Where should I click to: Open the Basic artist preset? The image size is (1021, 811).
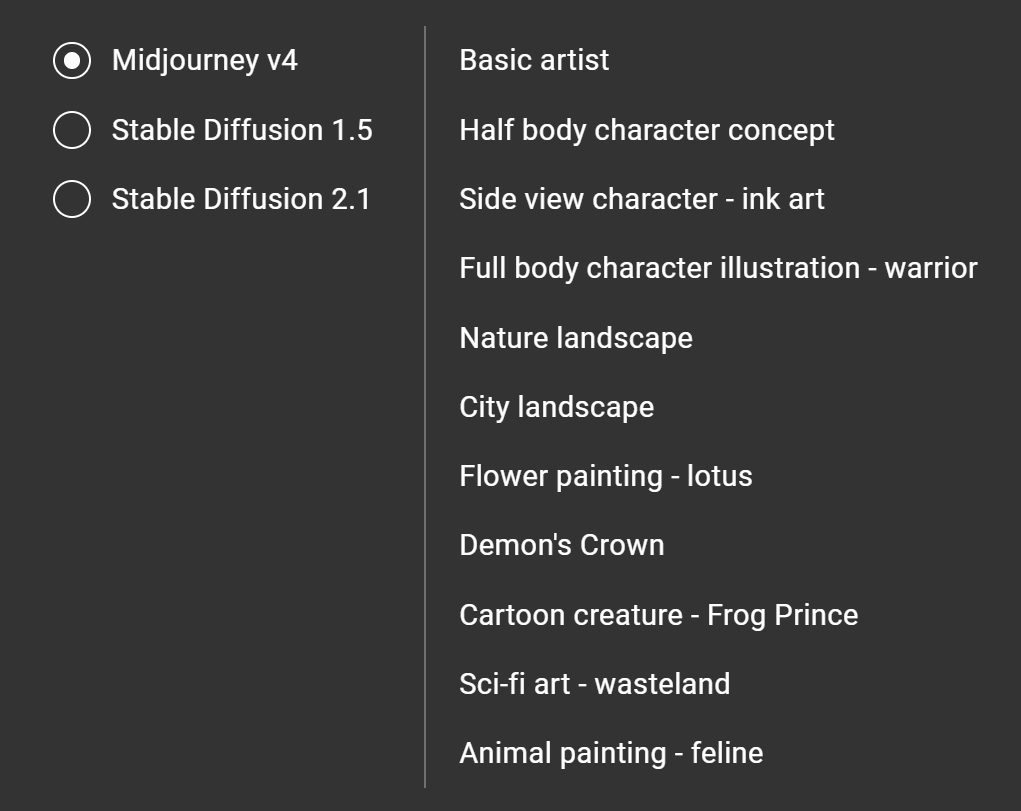pyautogui.click(x=534, y=61)
